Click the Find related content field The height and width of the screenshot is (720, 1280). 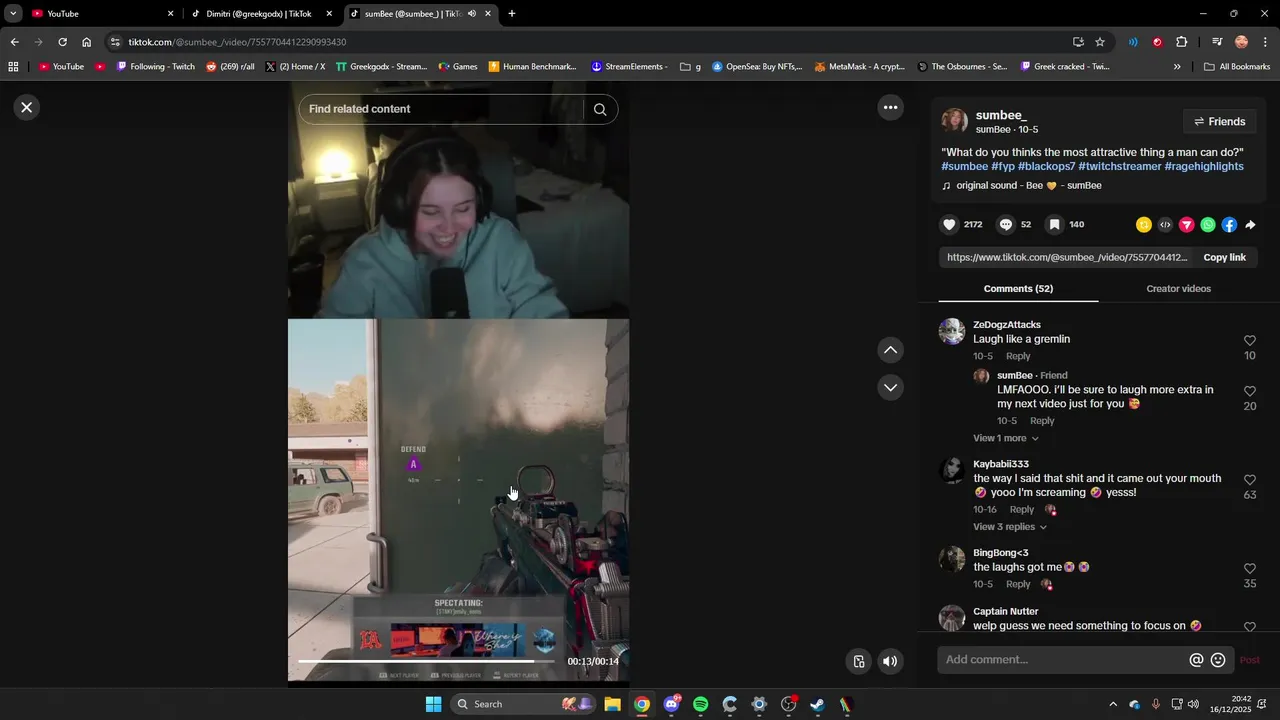pos(440,109)
